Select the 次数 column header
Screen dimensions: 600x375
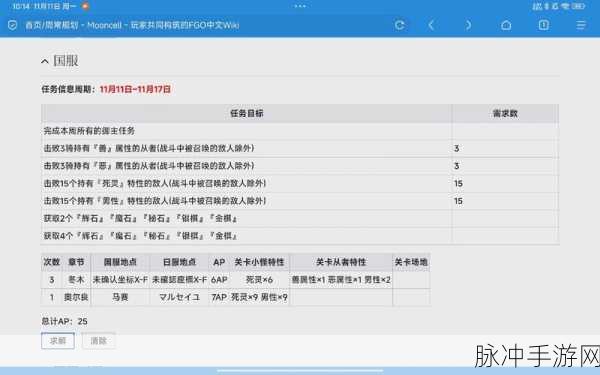point(52,262)
